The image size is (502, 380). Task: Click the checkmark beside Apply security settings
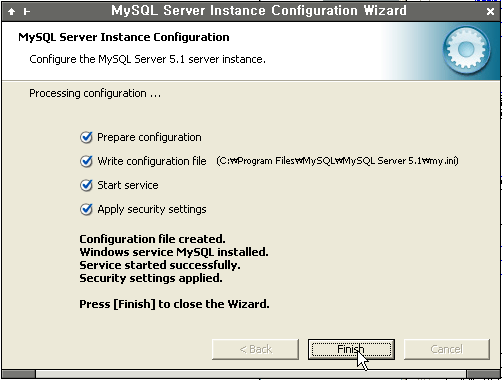coord(86,209)
